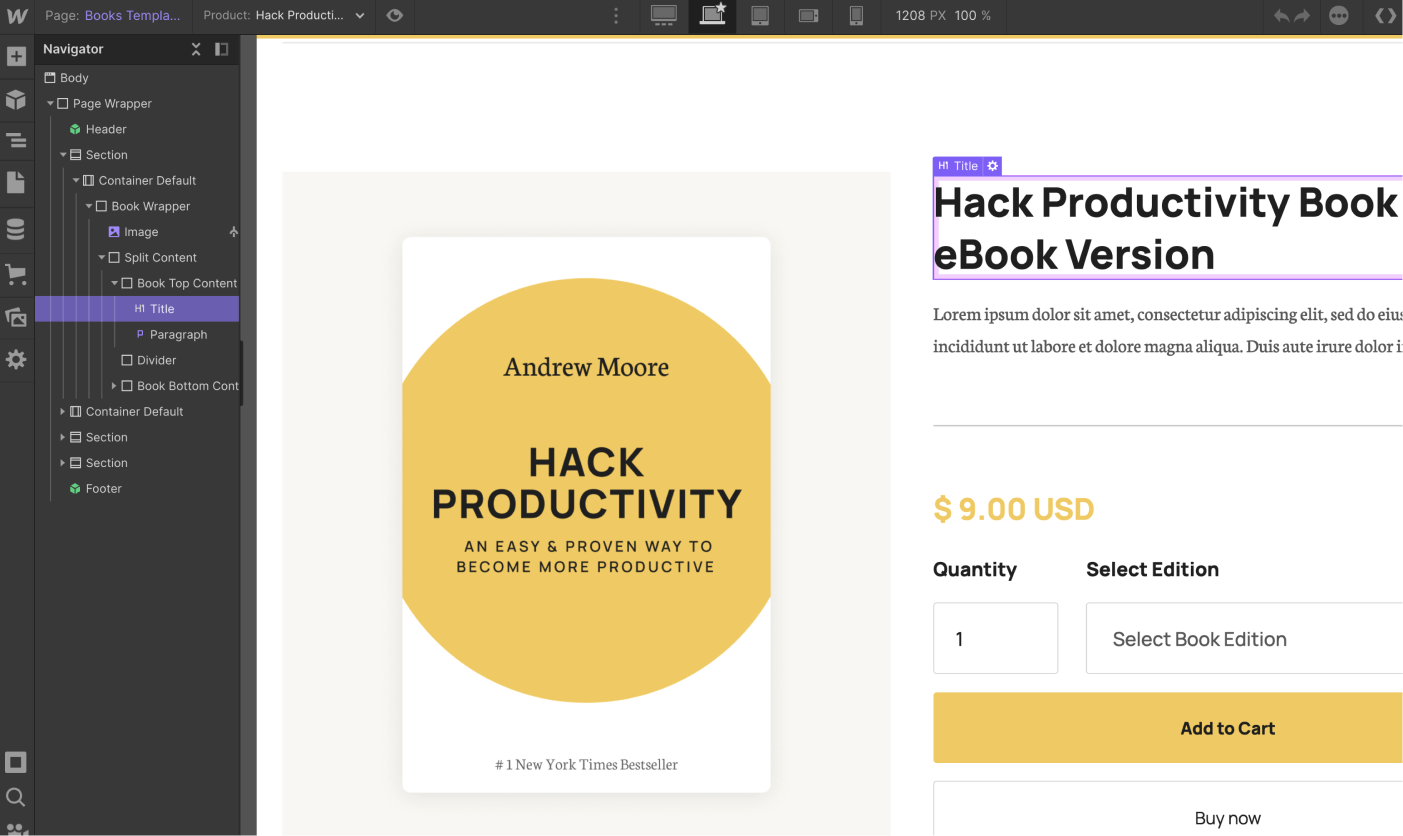Open the Components panel

16,99
